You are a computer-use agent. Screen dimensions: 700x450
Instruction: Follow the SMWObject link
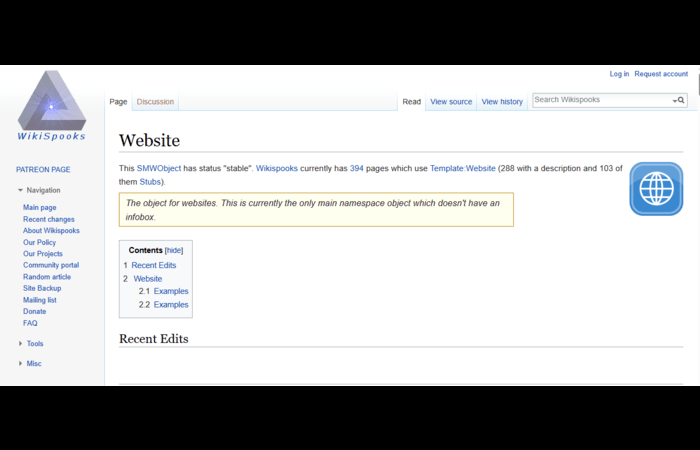159,168
